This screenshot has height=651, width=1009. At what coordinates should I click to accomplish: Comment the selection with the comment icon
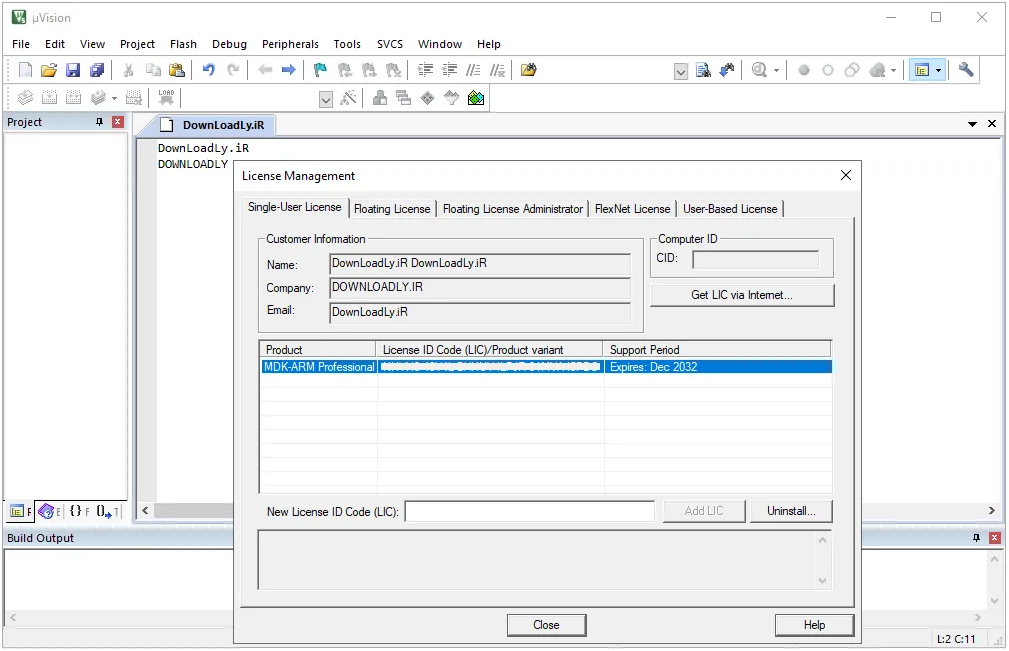tap(474, 70)
